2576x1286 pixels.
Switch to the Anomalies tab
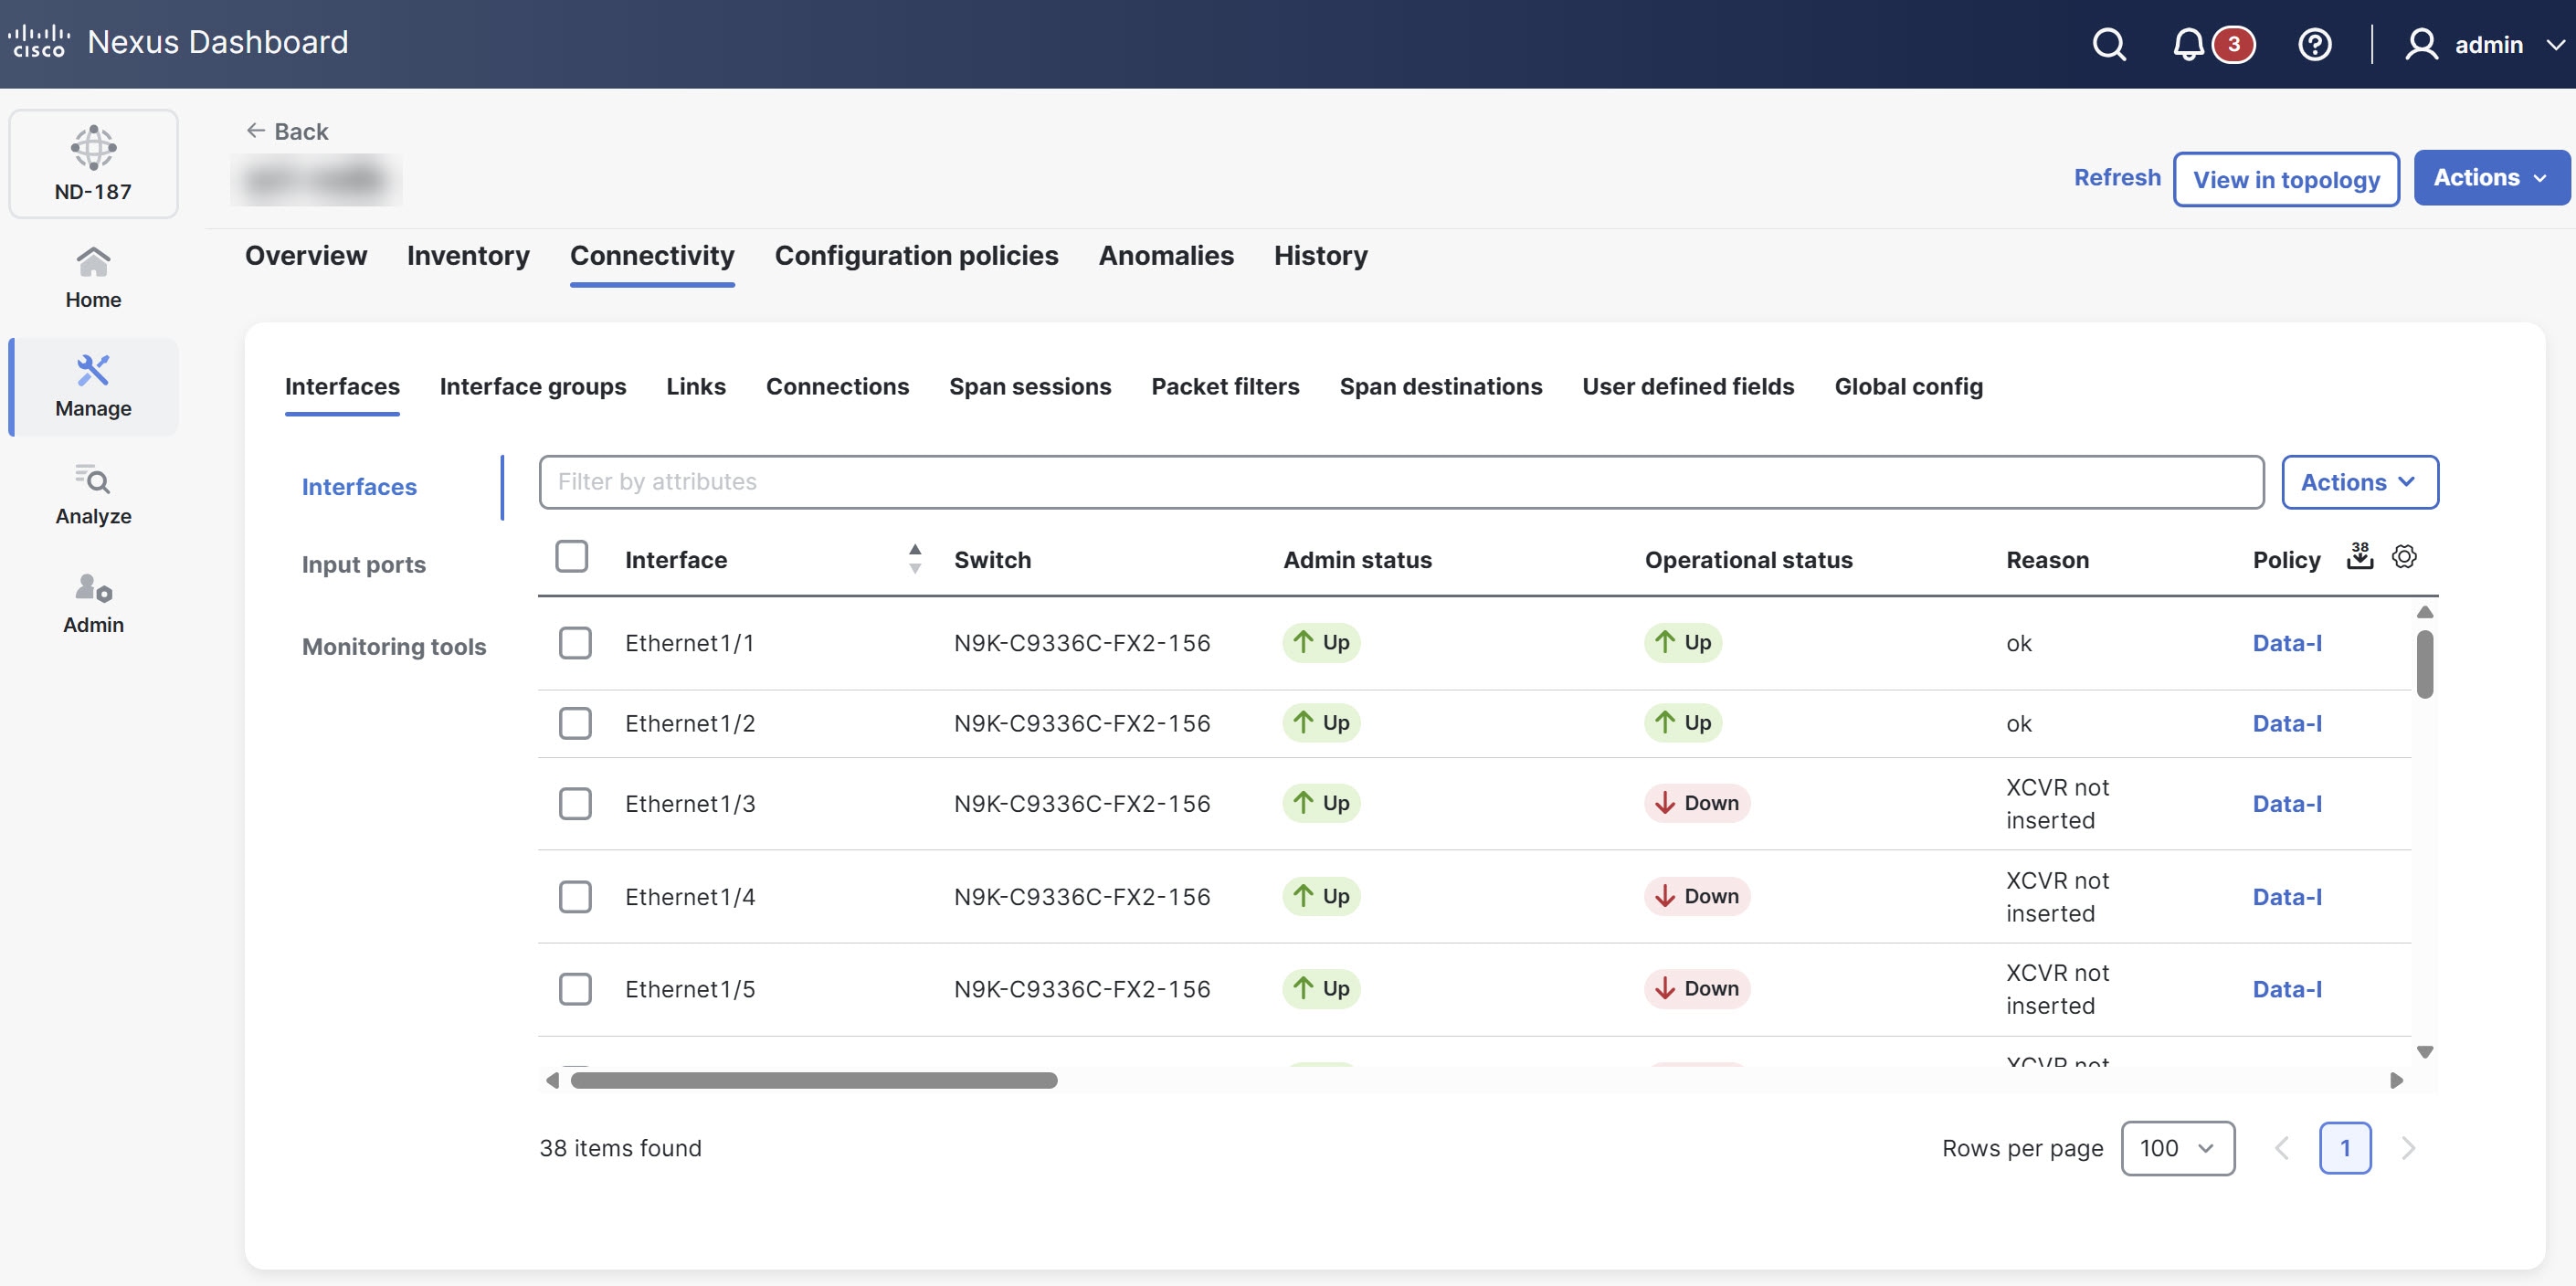1165,256
